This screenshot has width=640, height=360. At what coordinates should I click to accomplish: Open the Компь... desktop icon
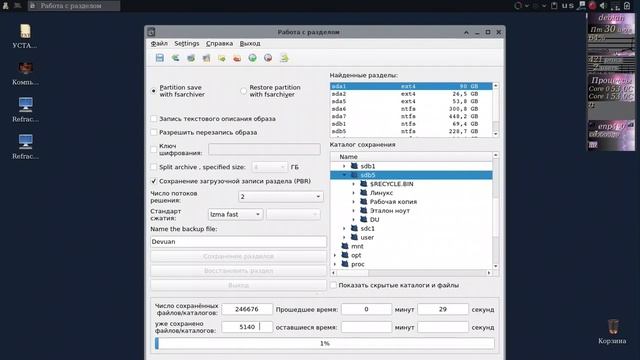tap(25, 68)
